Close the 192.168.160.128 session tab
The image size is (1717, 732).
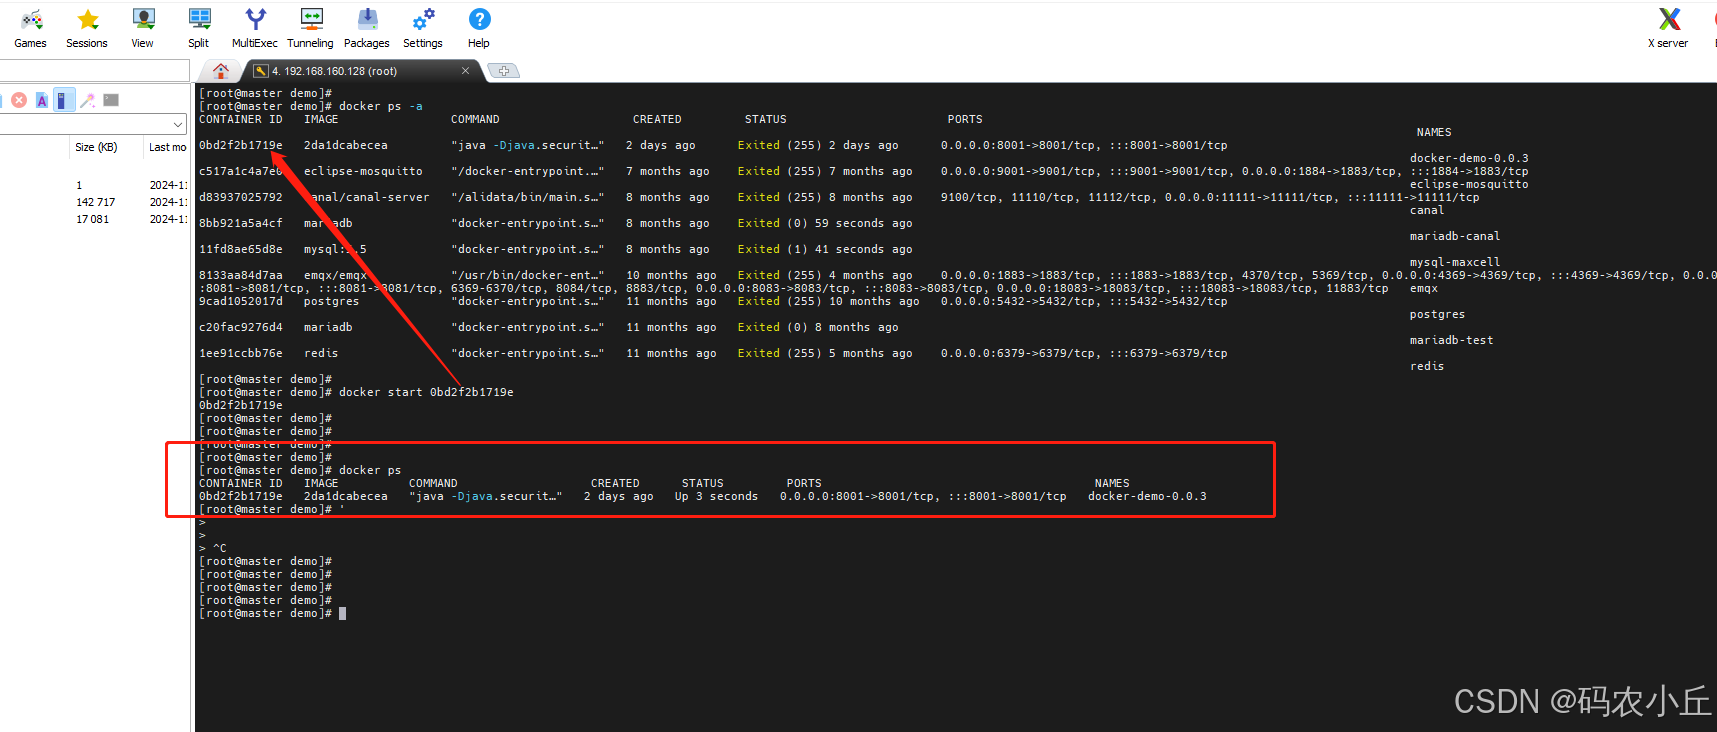click(x=465, y=71)
